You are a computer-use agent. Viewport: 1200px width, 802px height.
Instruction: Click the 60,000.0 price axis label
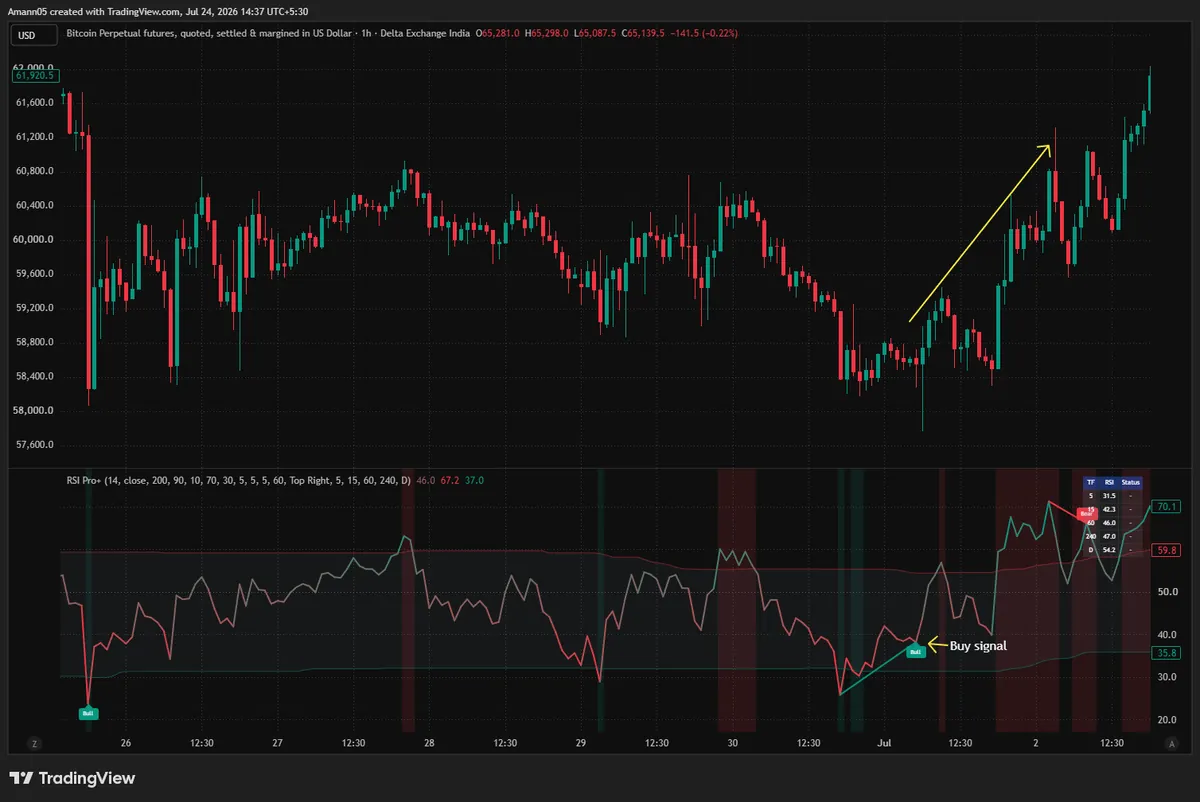(34, 240)
